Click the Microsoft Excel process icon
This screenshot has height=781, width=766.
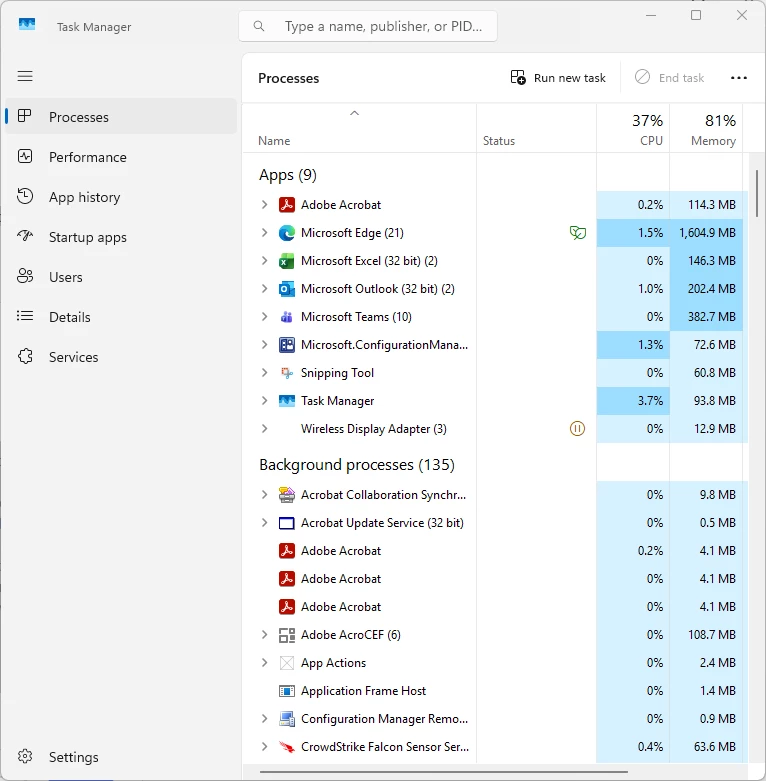[x=286, y=260]
